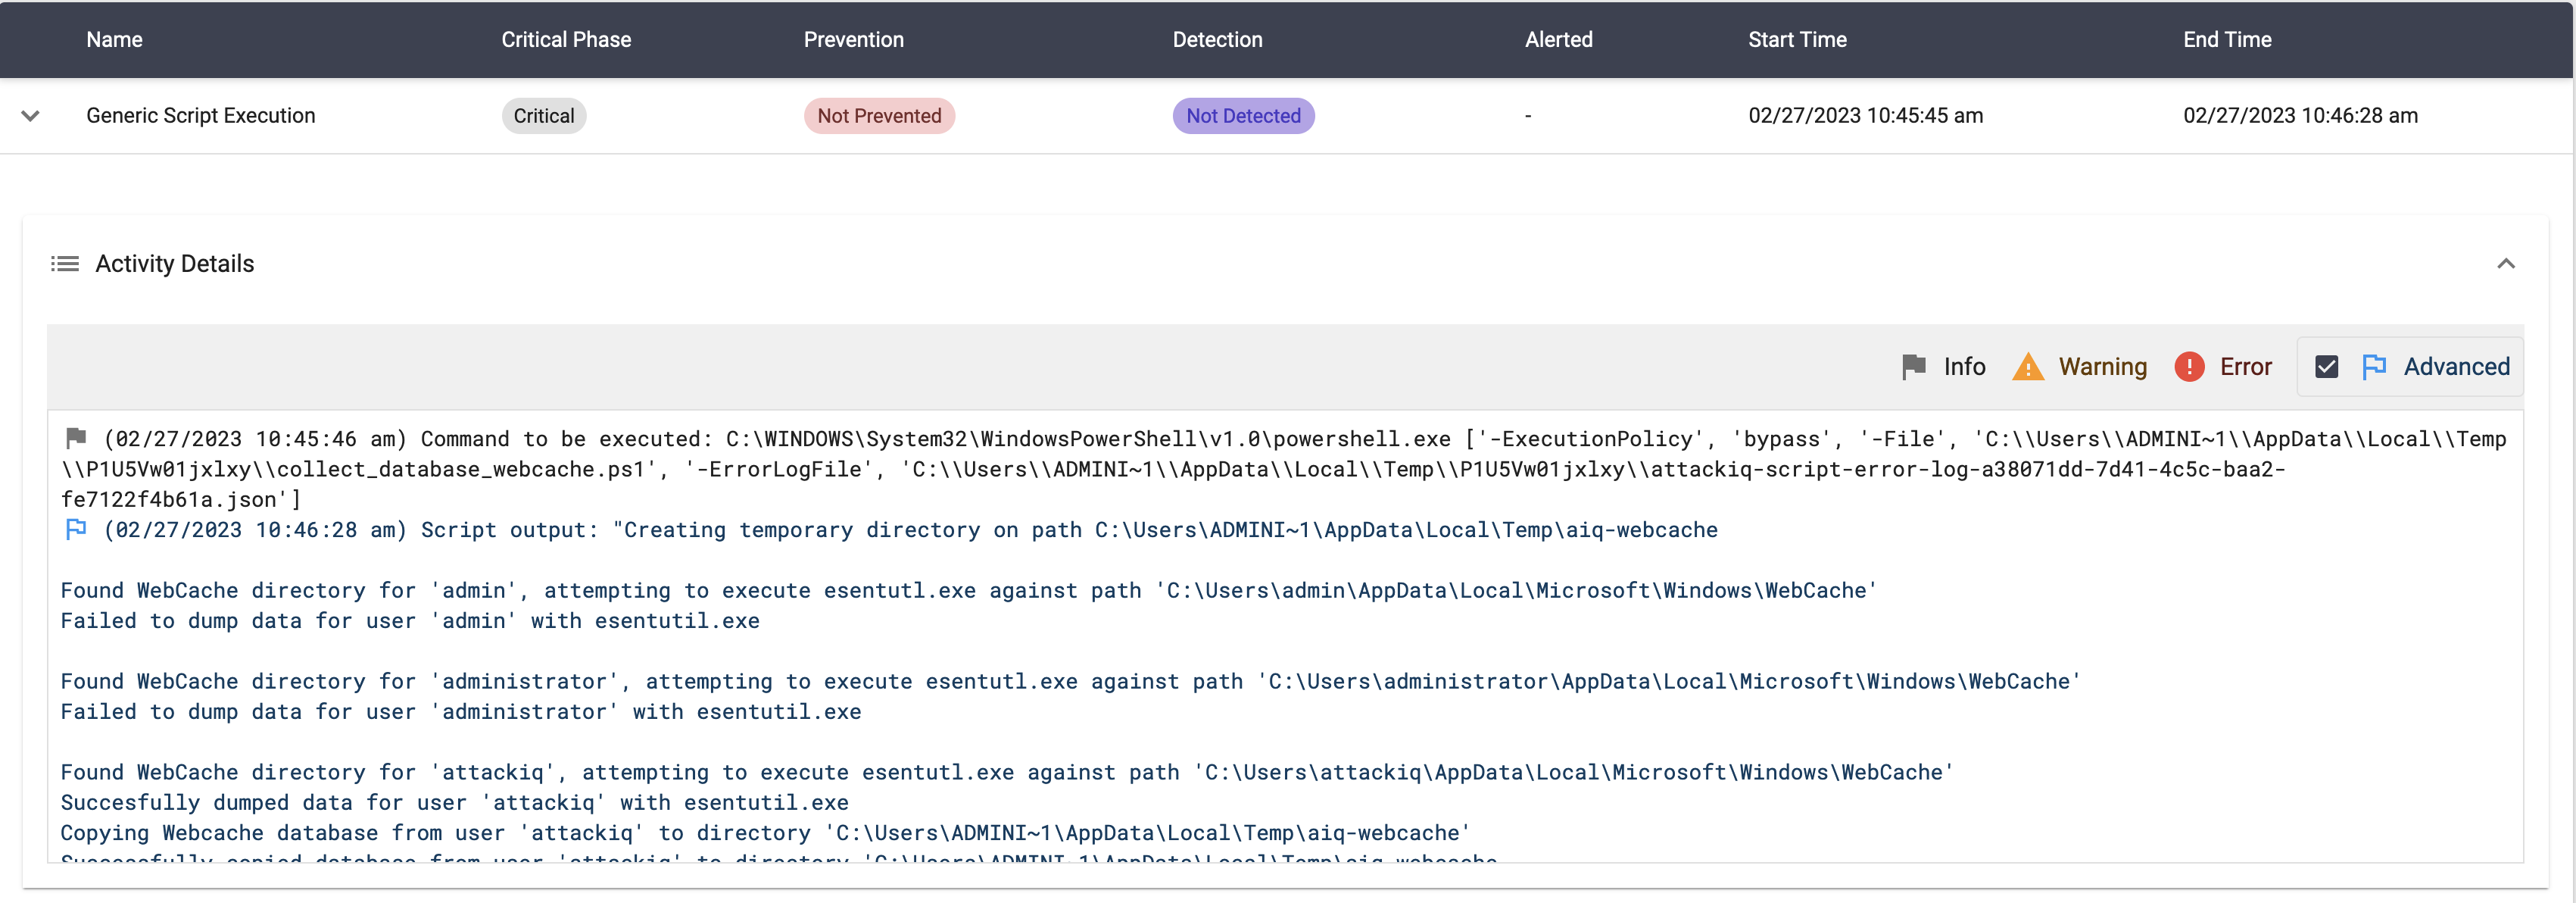Viewport: 2576px width, 903px height.
Task: Toggle the Info log filter label
Action: [1964, 367]
